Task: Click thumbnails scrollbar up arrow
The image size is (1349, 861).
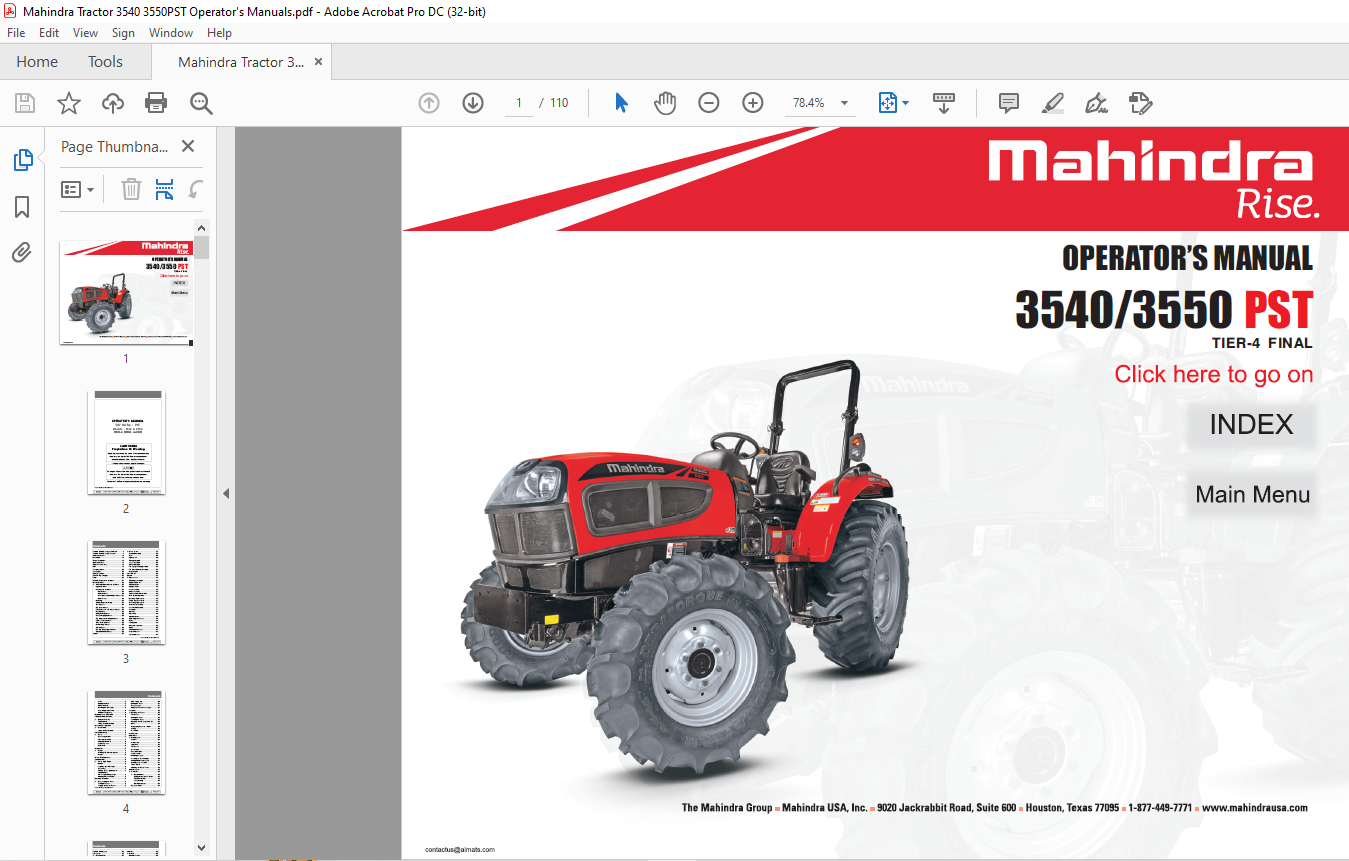Action: [x=201, y=228]
